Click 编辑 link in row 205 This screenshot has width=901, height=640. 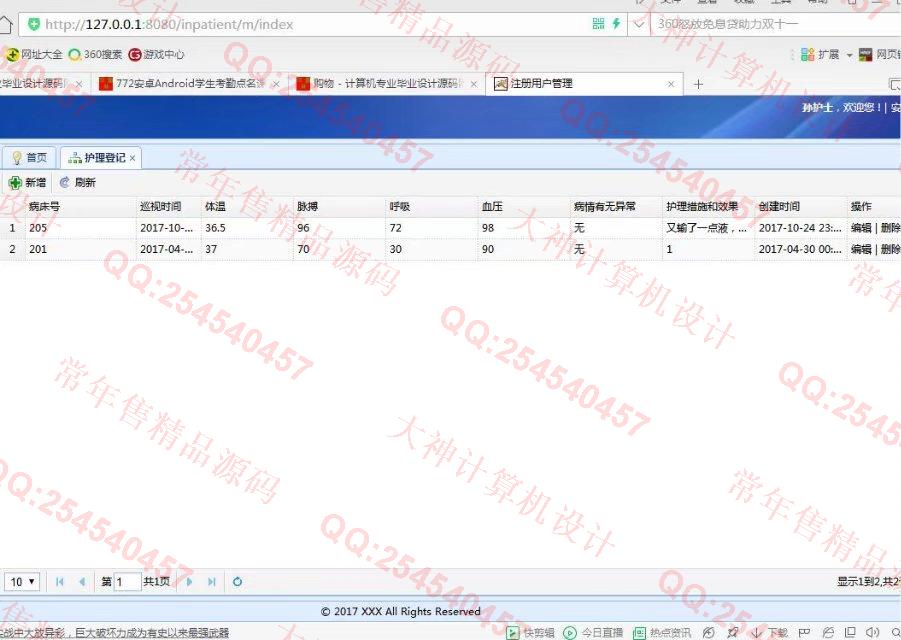[x=861, y=228]
